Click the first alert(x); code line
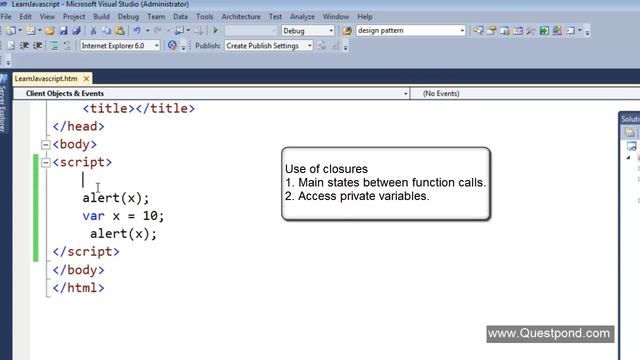 click(x=116, y=198)
